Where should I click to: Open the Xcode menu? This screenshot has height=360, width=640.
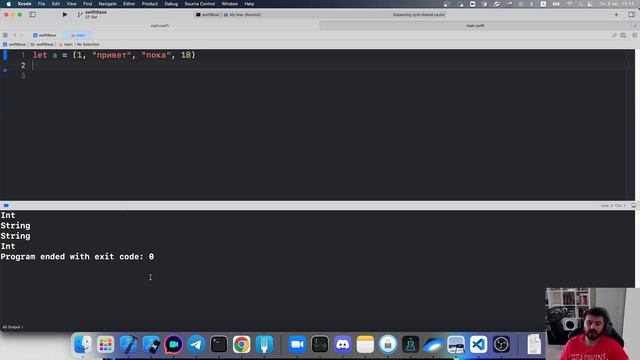click(x=24, y=4)
